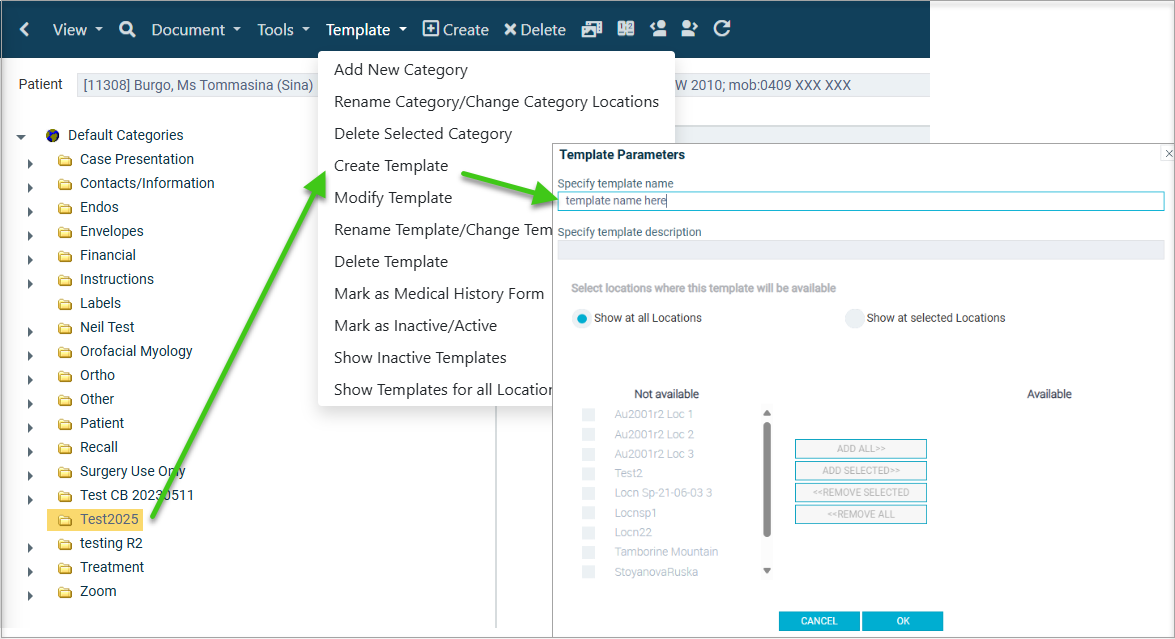Screen dimensions: 1175x639
Task: Click the Specify template name field
Action: (860, 201)
